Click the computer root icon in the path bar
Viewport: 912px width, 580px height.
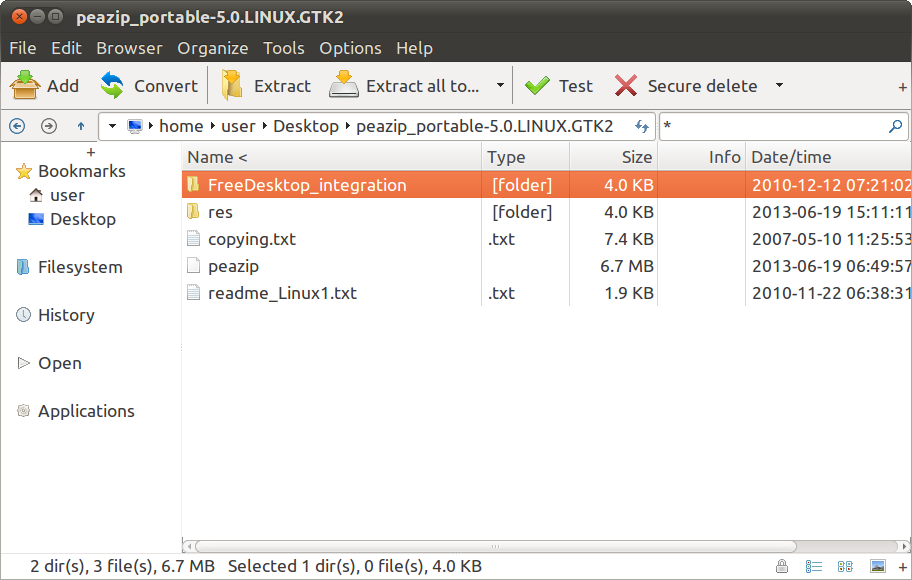pos(135,126)
